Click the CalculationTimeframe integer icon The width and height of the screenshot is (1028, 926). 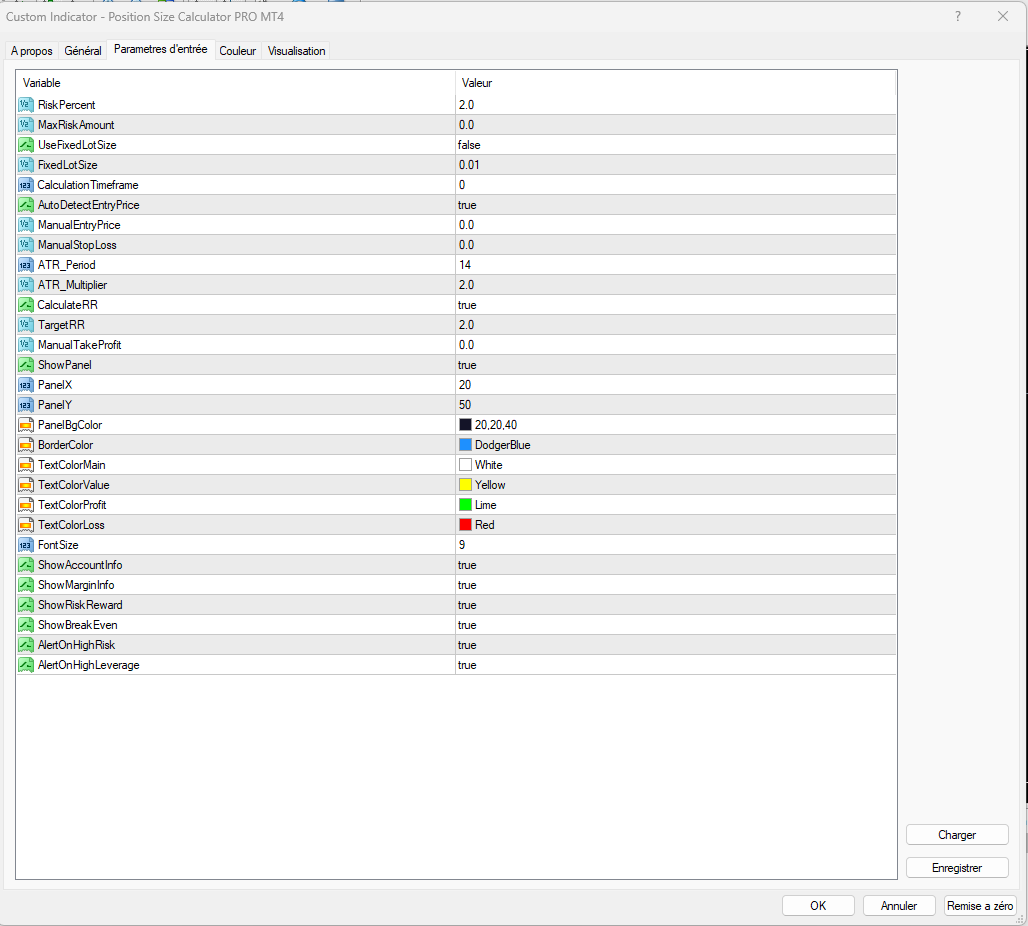coord(26,185)
